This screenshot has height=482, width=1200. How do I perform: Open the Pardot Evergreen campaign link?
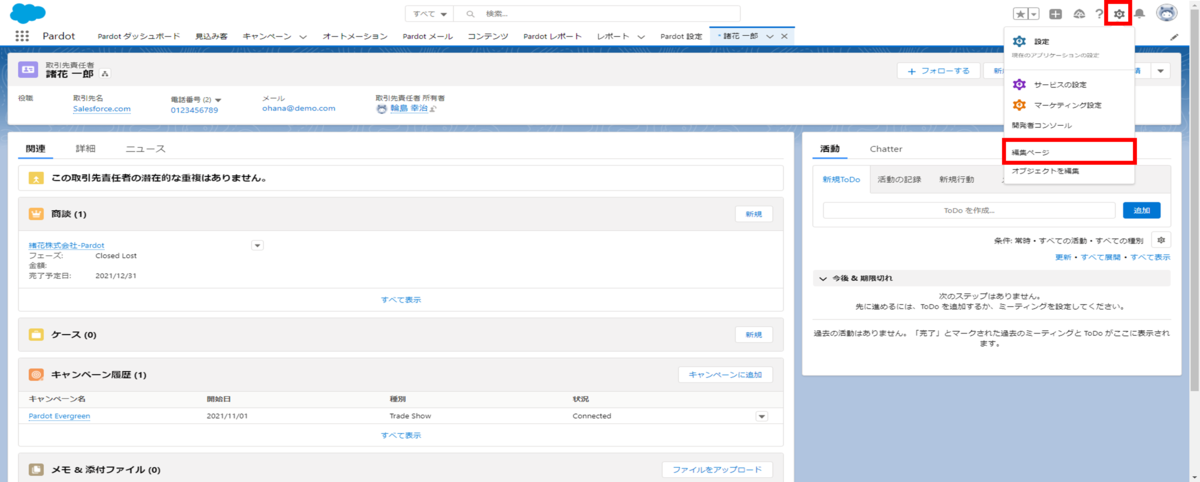point(59,416)
